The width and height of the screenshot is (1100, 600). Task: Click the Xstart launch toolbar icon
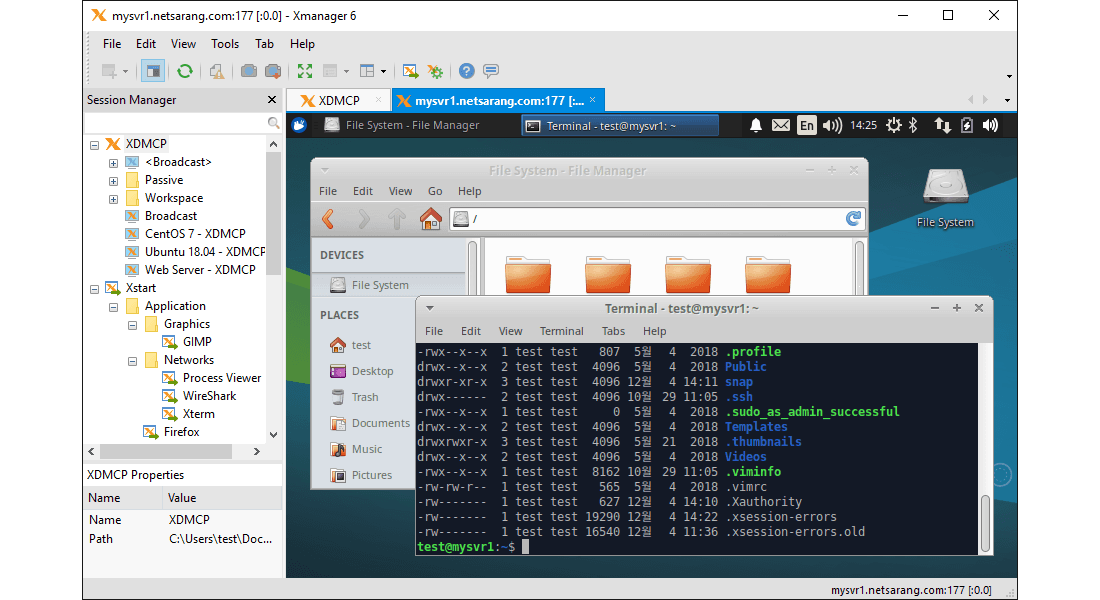click(x=410, y=71)
